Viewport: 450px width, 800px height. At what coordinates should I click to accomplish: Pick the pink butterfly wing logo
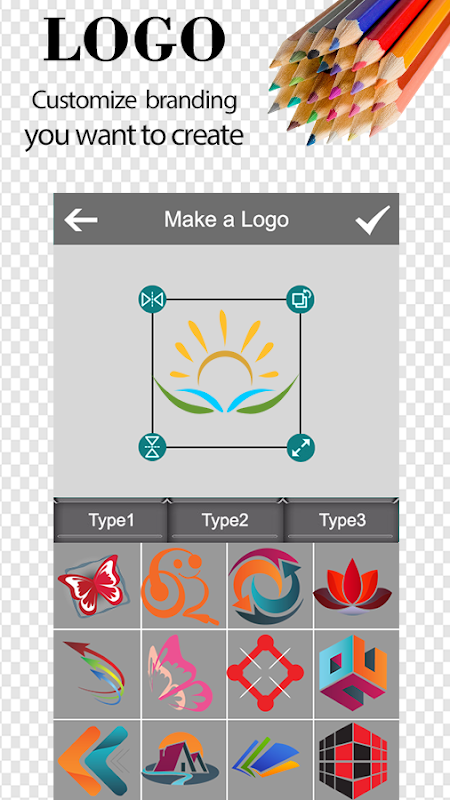184,674
